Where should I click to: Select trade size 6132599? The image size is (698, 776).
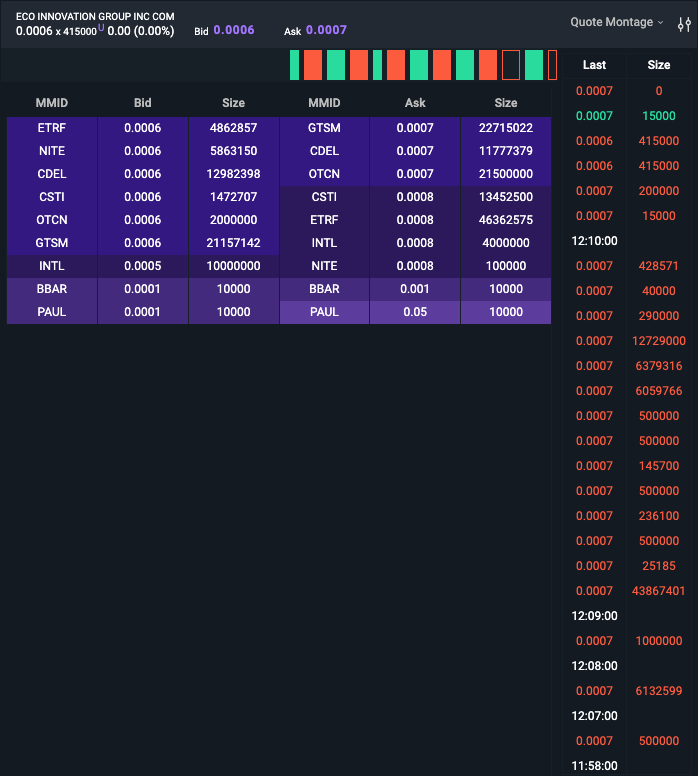[658, 691]
